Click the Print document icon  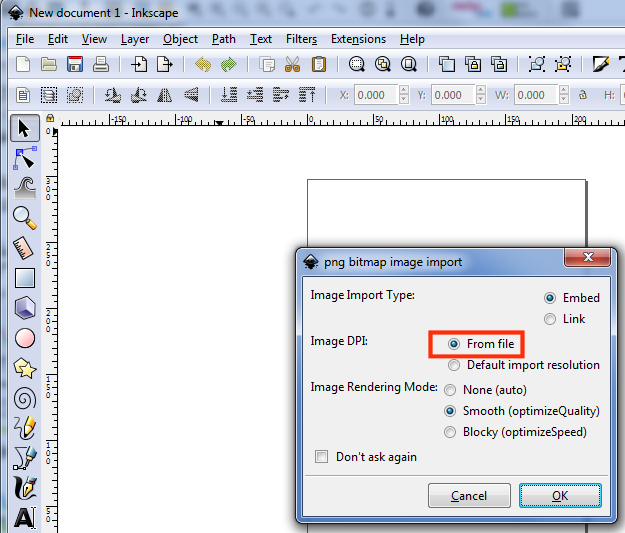pyautogui.click(x=100, y=65)
